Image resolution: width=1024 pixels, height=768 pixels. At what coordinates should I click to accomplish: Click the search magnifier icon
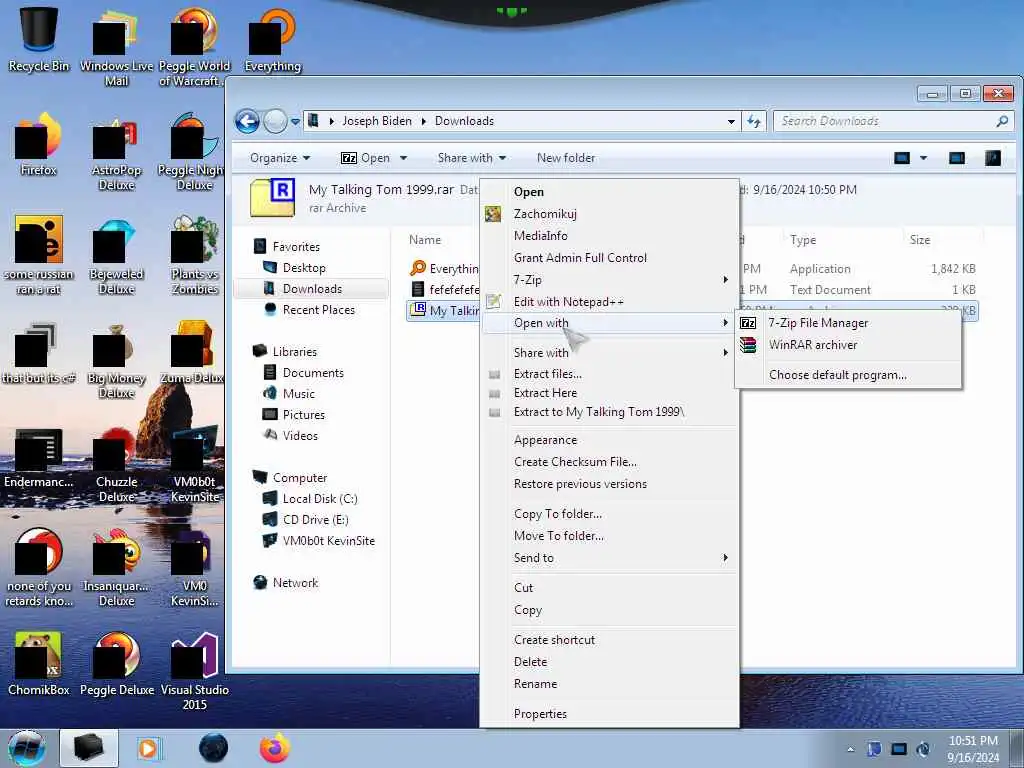pos(1002,121)
